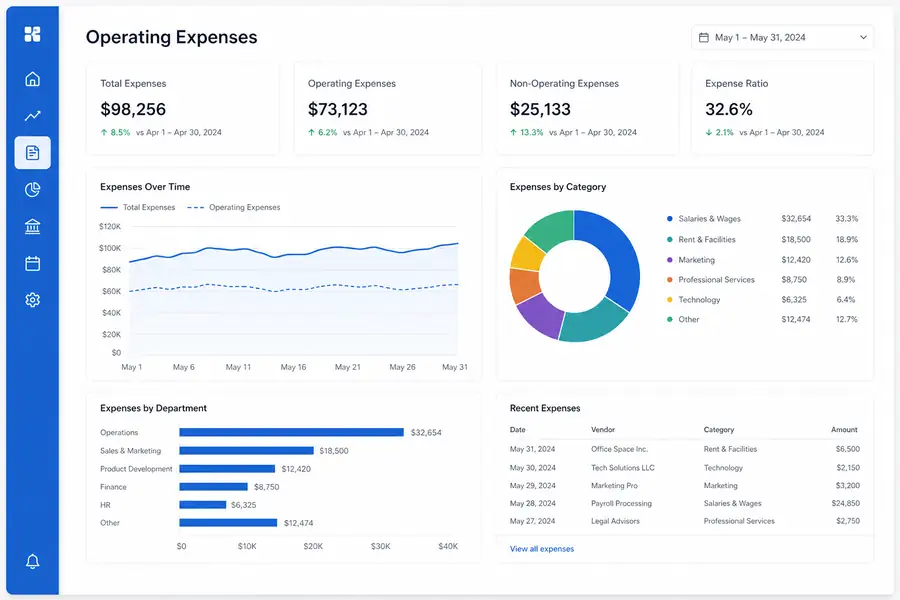Open the trends line chart icon in the sidebar
Image resolution: width=900 pixels, height=600 pixels.
pyautogui.click(x=33, y=115)
